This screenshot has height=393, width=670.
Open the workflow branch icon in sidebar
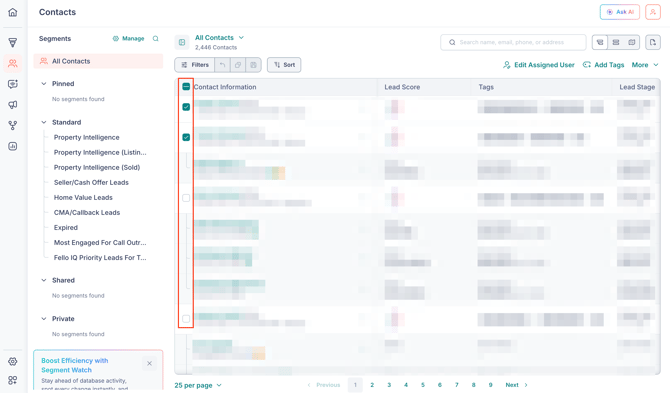(x=13, y=125)
